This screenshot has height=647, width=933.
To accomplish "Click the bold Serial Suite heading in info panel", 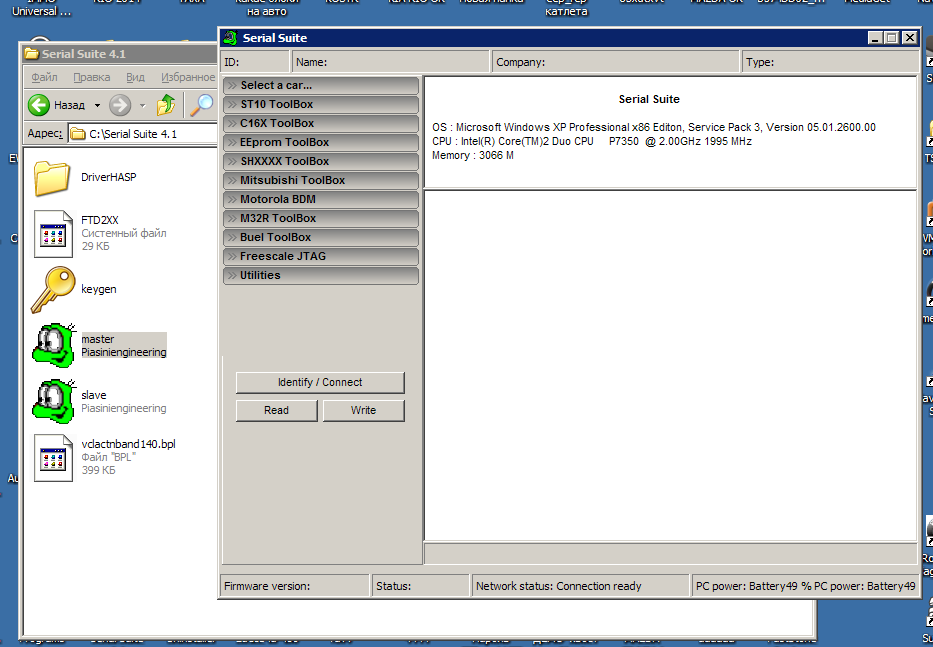I will (649, 99).
